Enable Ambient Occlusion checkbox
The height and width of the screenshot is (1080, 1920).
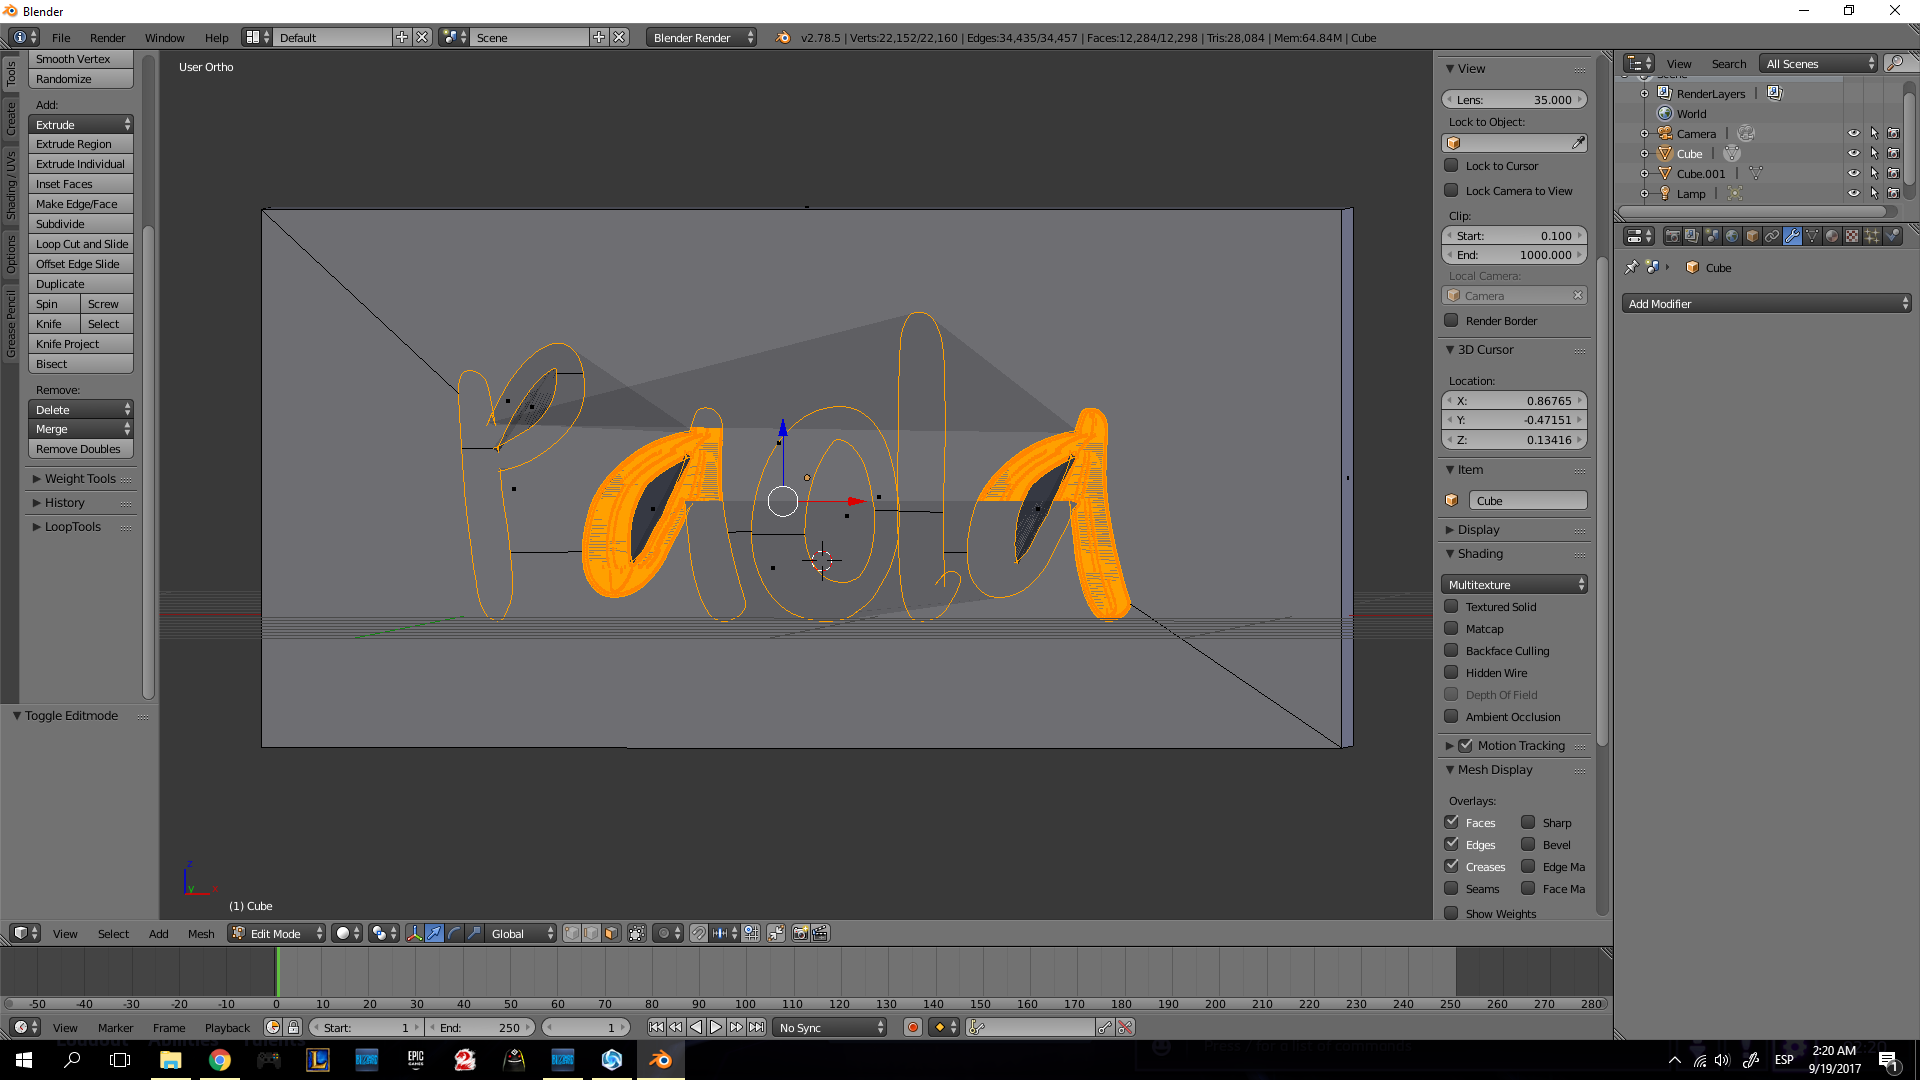click(1451, 717)
